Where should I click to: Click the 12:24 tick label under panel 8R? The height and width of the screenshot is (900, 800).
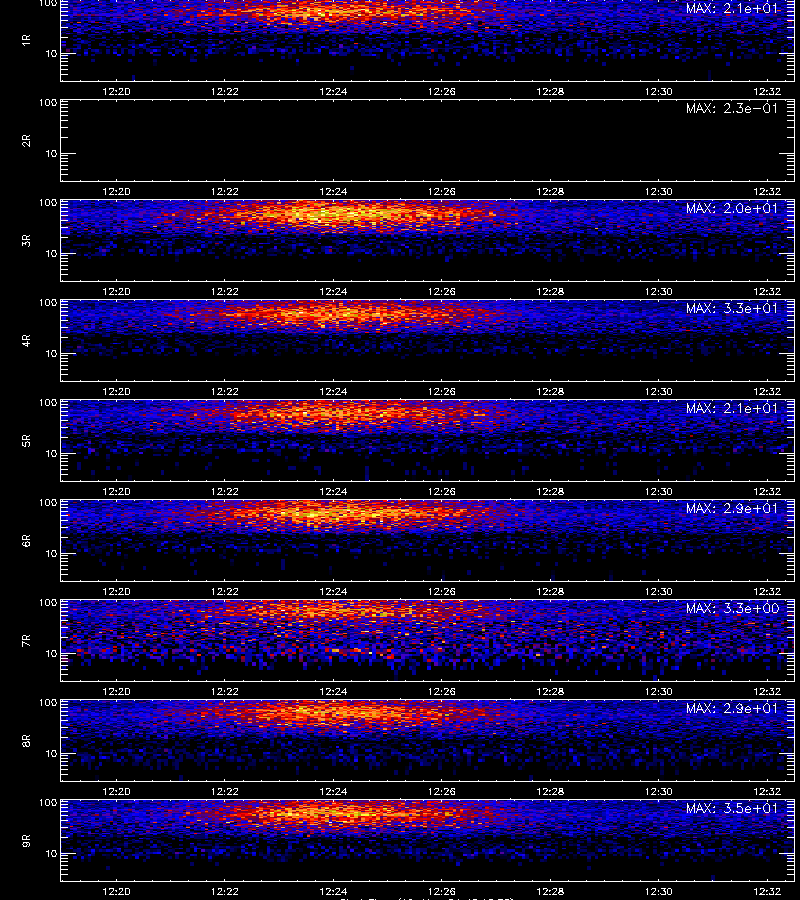[333, 792]
